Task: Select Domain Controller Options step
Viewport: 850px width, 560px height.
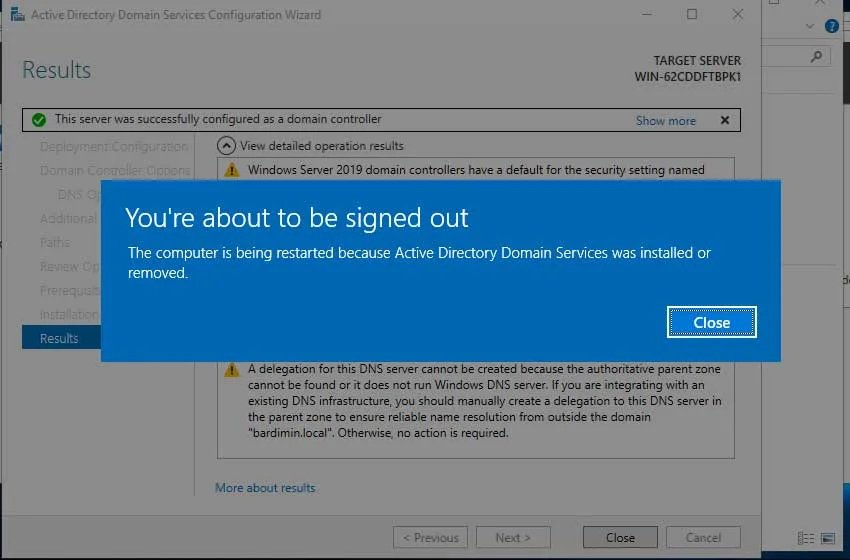Action: [x=115, y=170]
